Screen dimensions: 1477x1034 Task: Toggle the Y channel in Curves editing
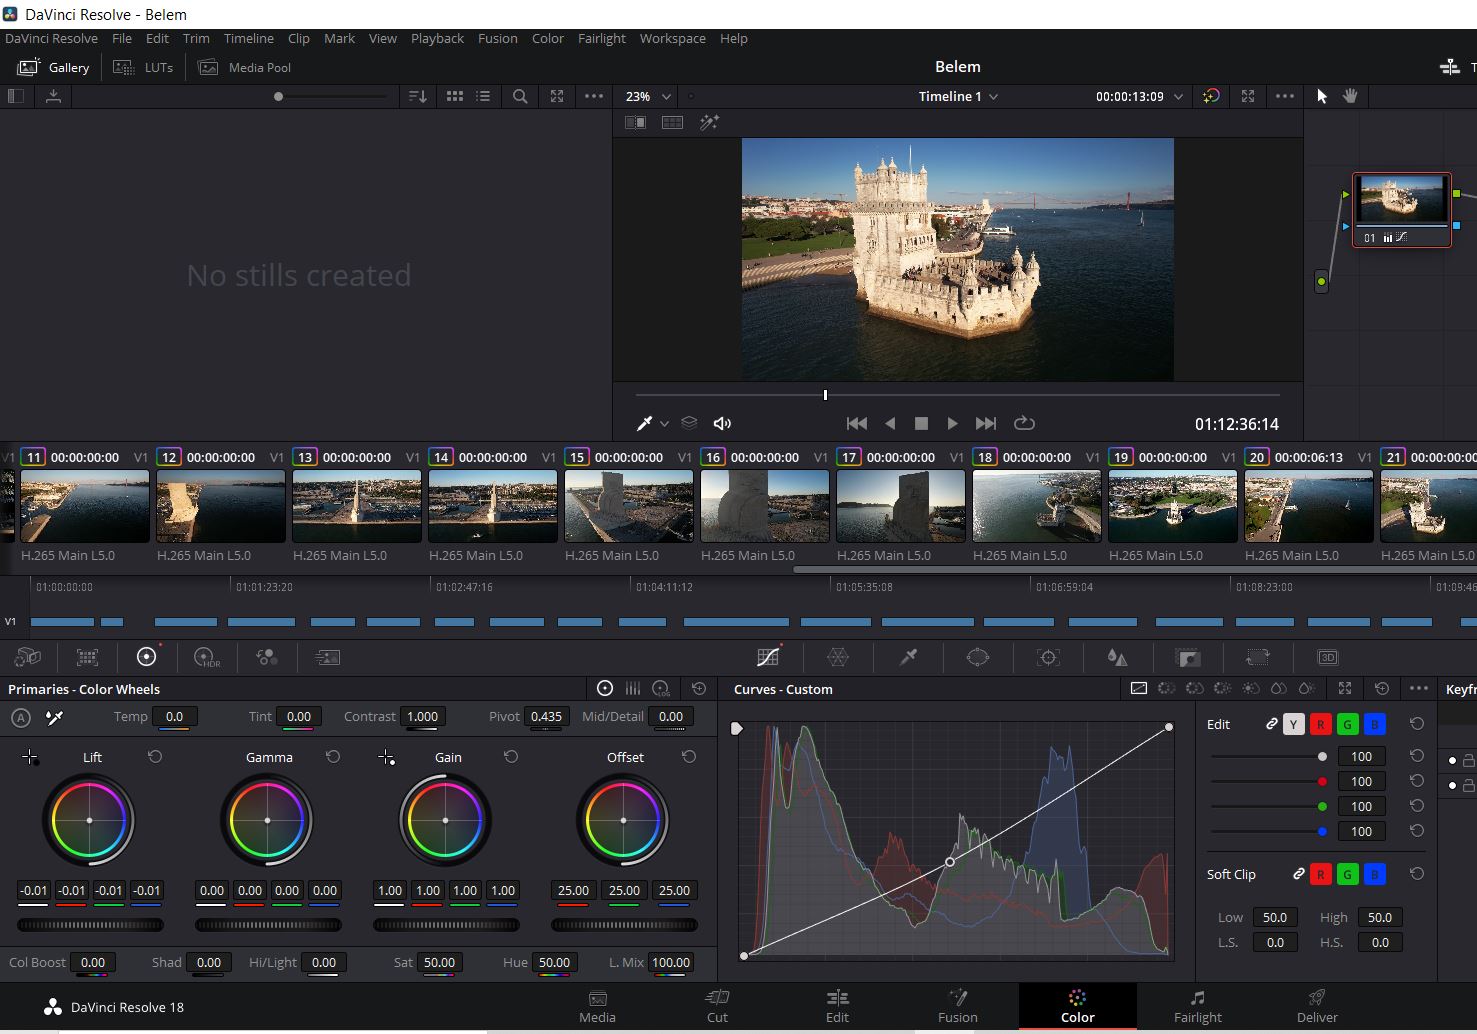coord(1293,723)
